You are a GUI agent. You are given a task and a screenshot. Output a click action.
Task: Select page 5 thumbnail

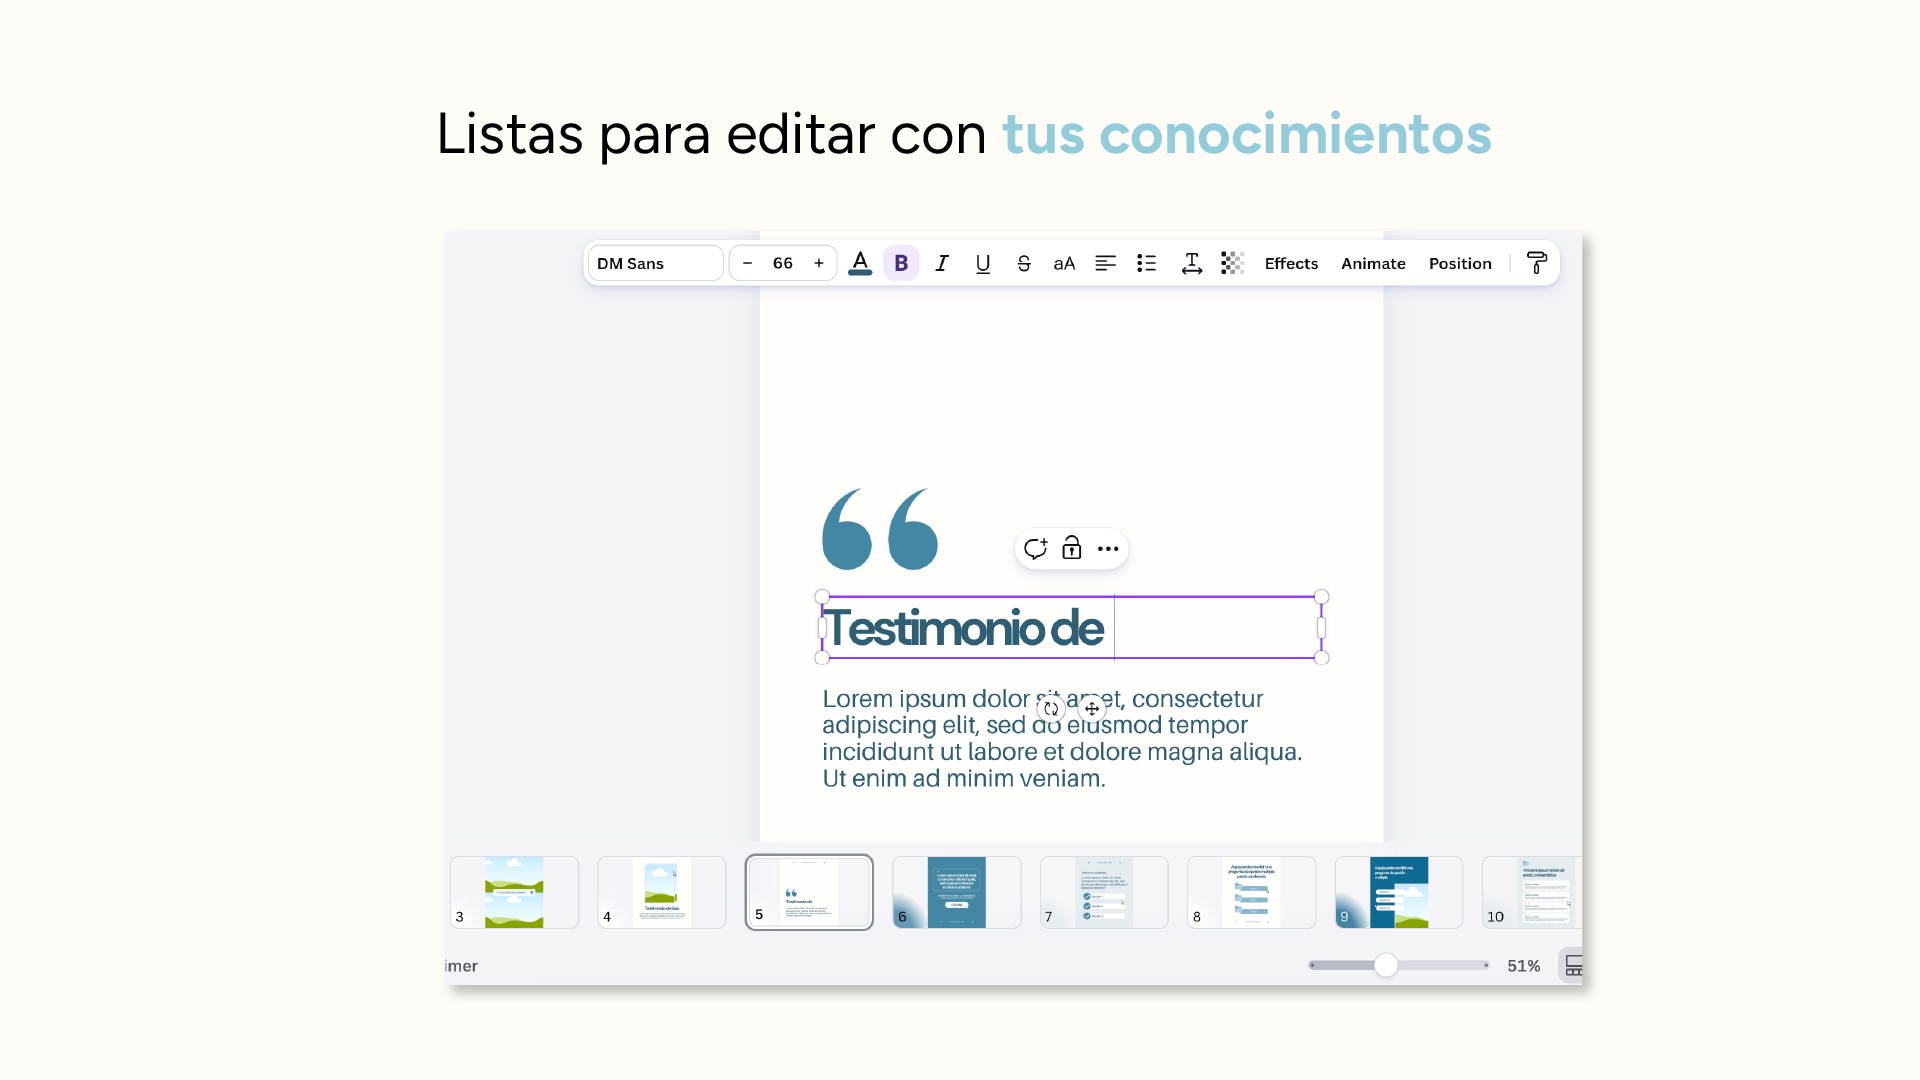809,892
